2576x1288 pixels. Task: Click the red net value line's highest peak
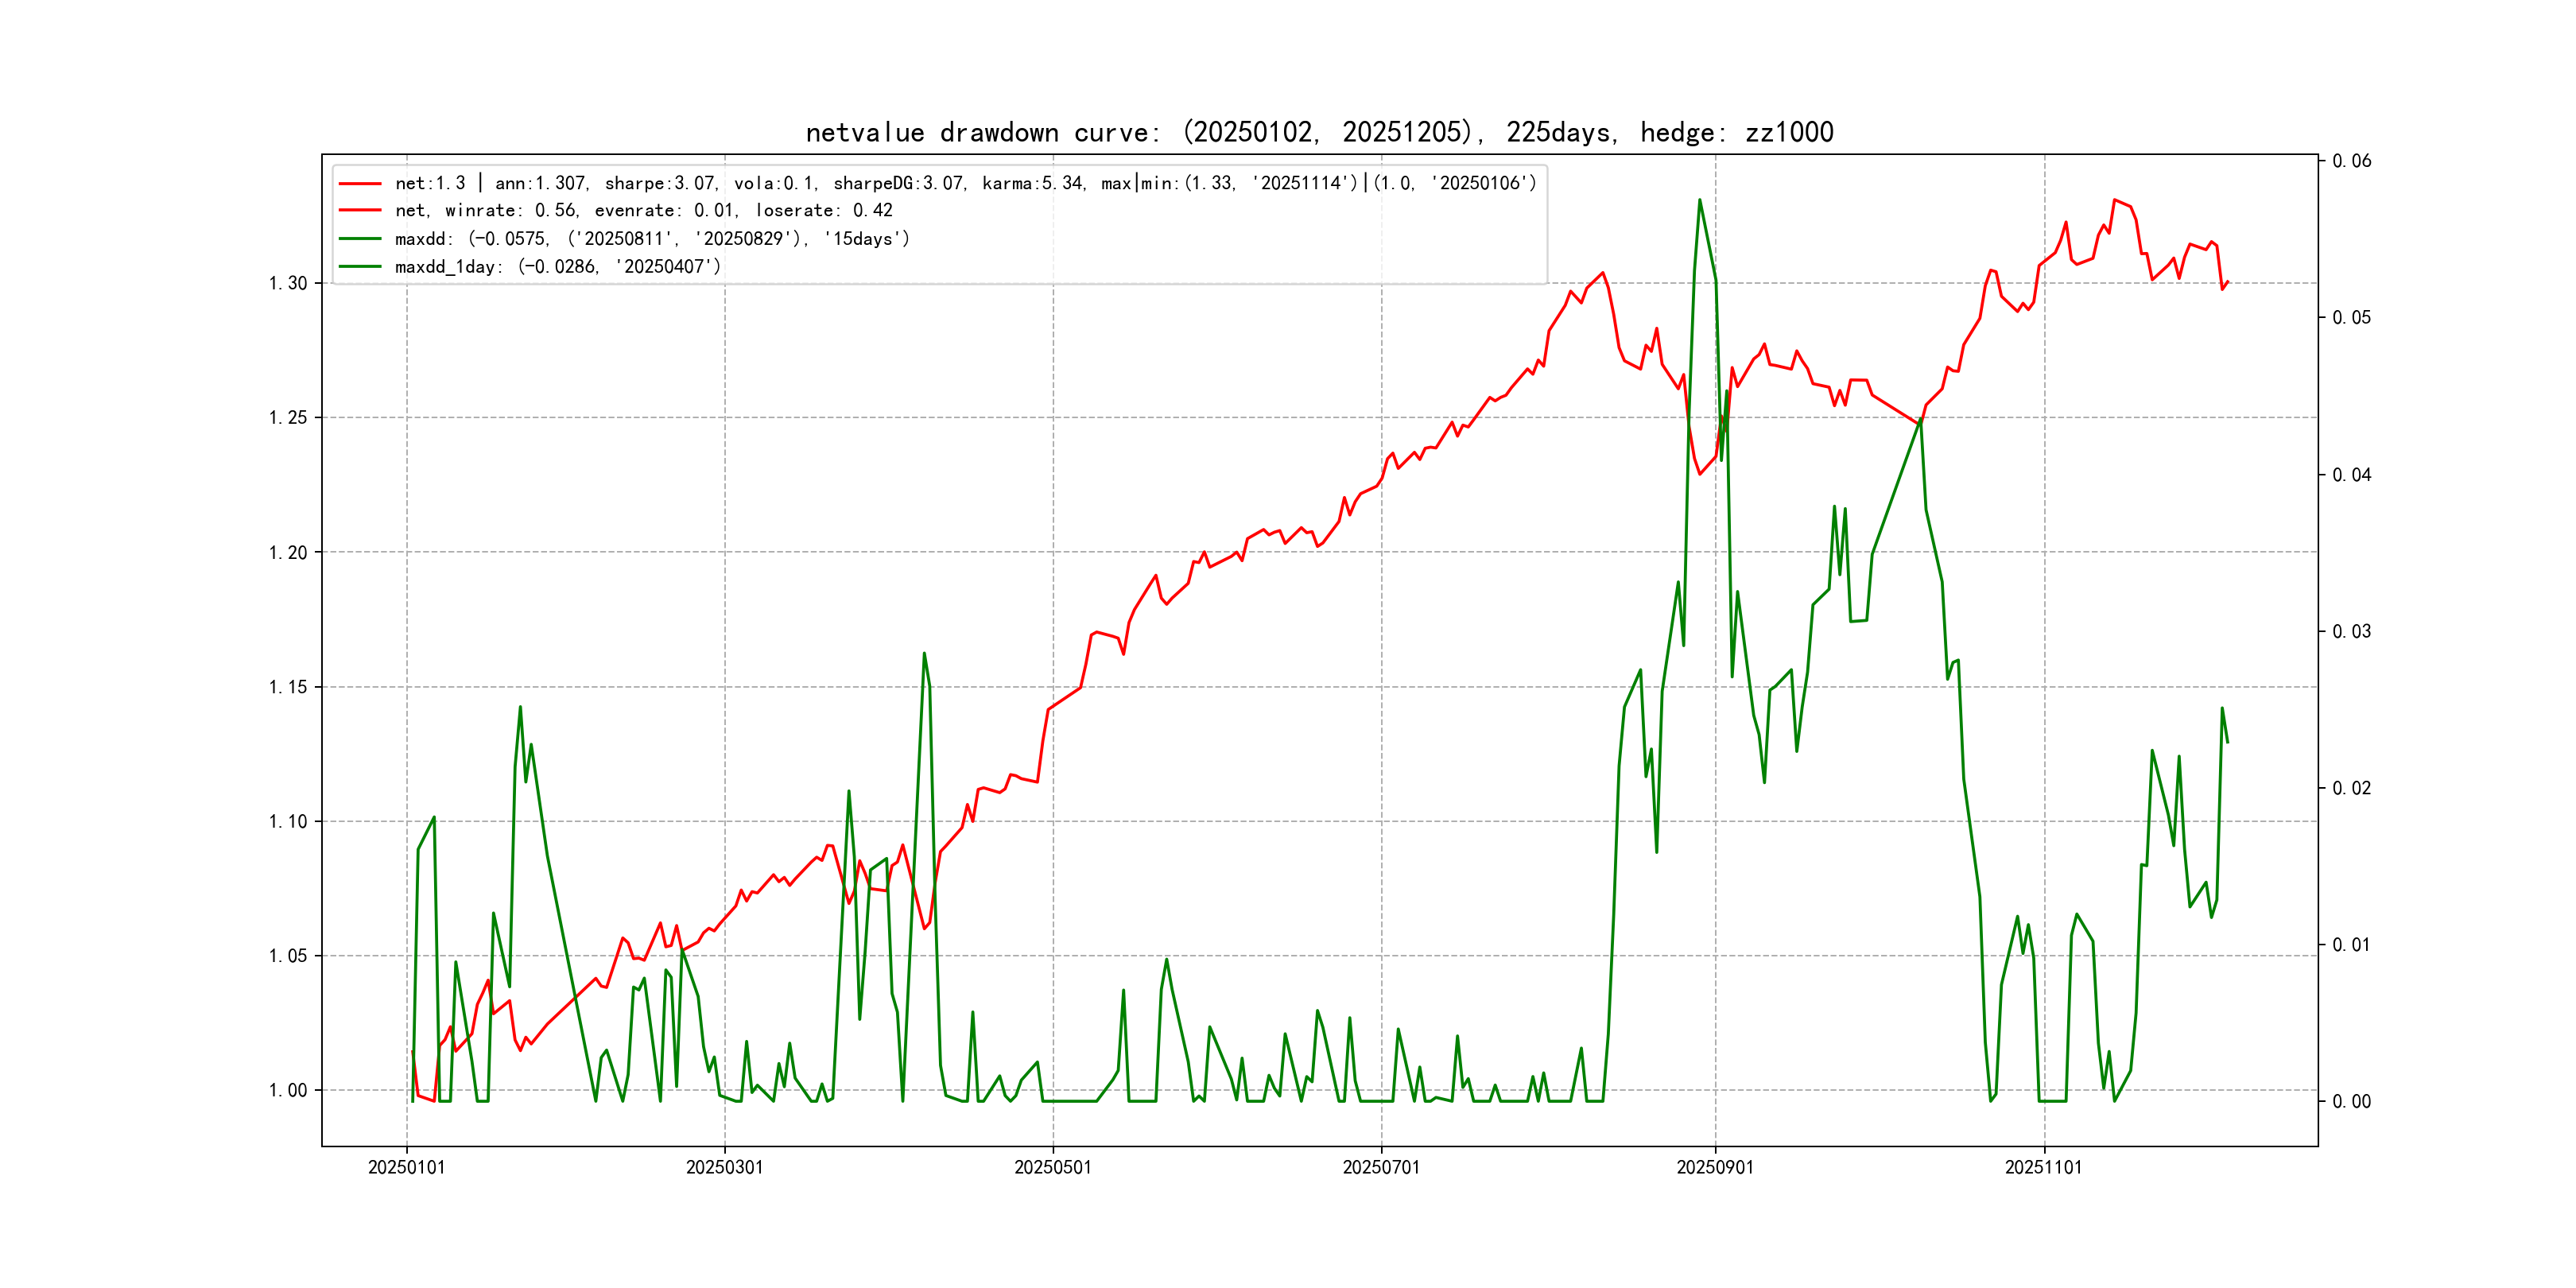pyautogui.click(x=2114, y=200)
